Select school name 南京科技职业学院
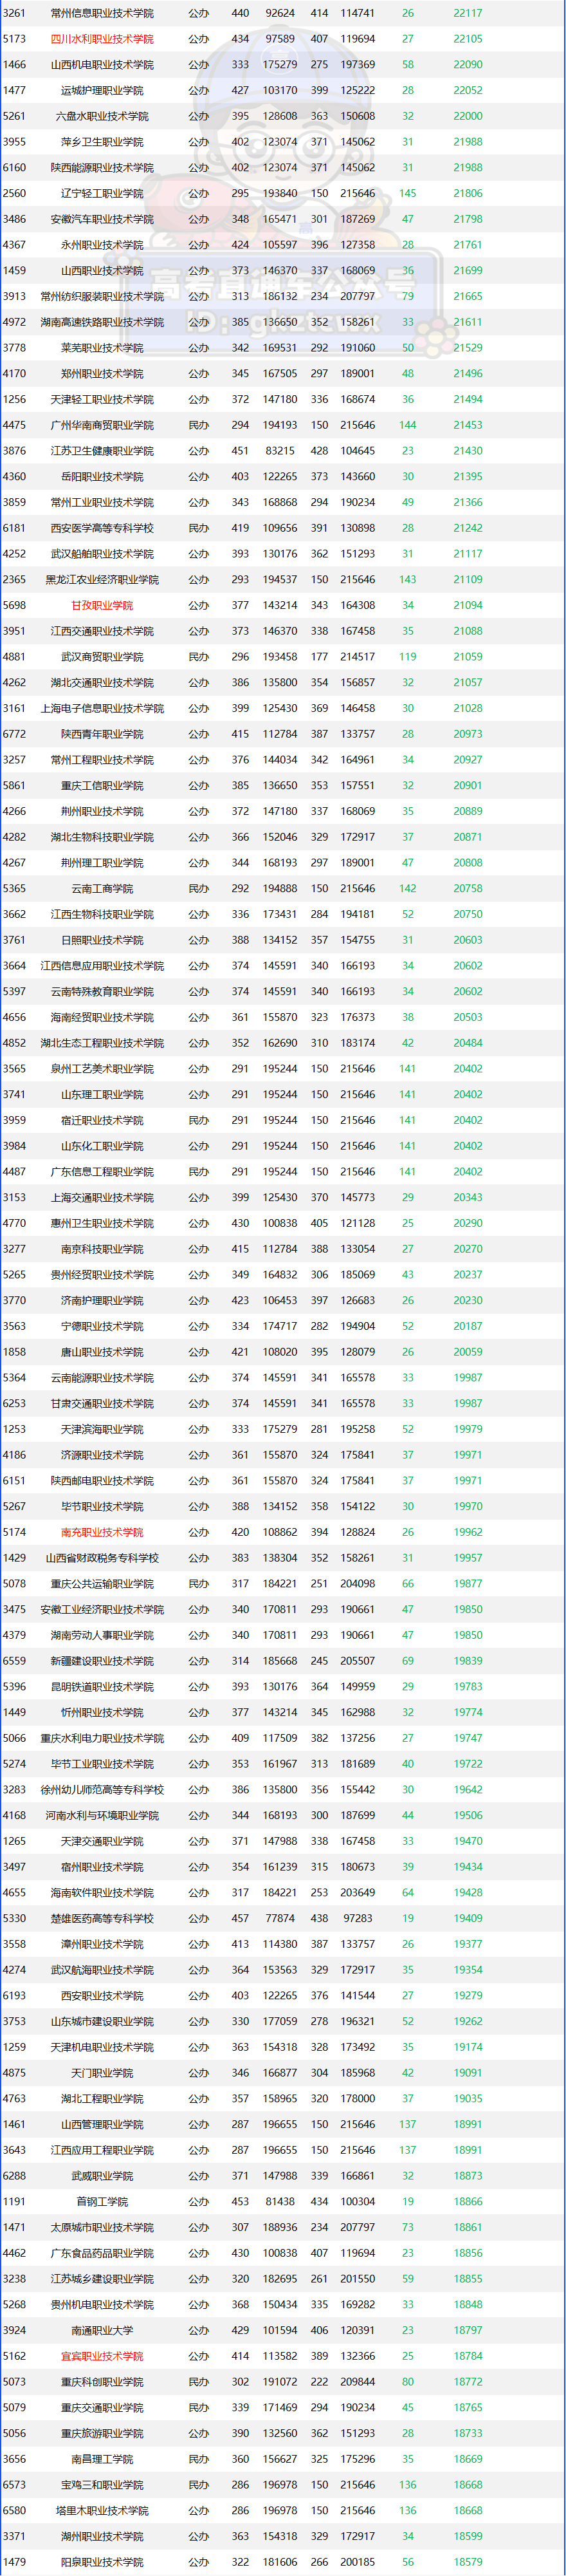The height and width of the screenshot is (2576, 566). 102,1249
